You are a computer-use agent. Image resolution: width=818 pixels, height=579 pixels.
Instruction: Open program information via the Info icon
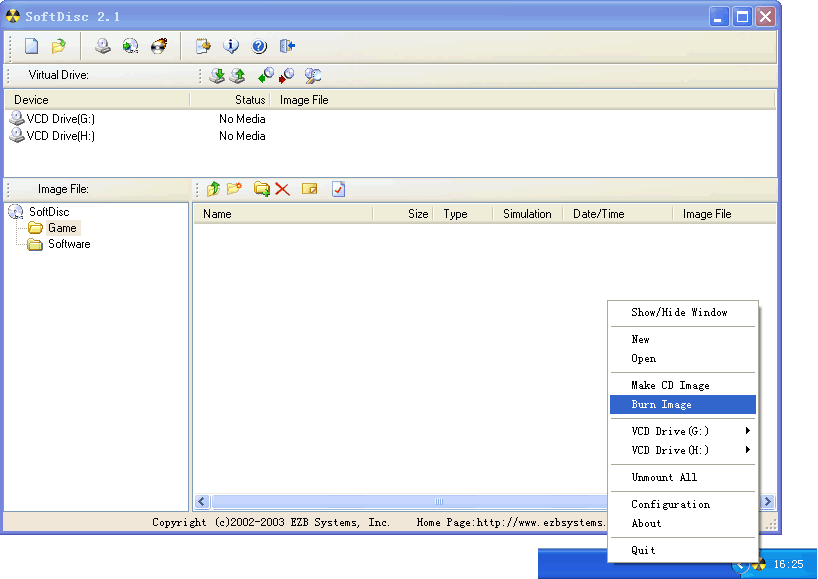point(229,45)
